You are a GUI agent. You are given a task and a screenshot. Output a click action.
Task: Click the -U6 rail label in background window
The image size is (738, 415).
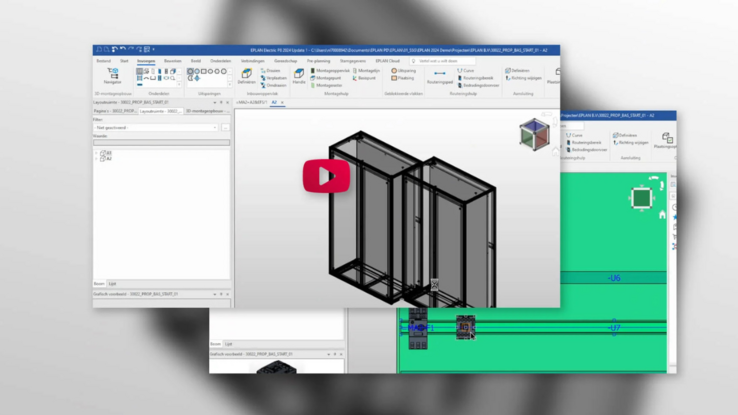point(614,278)
